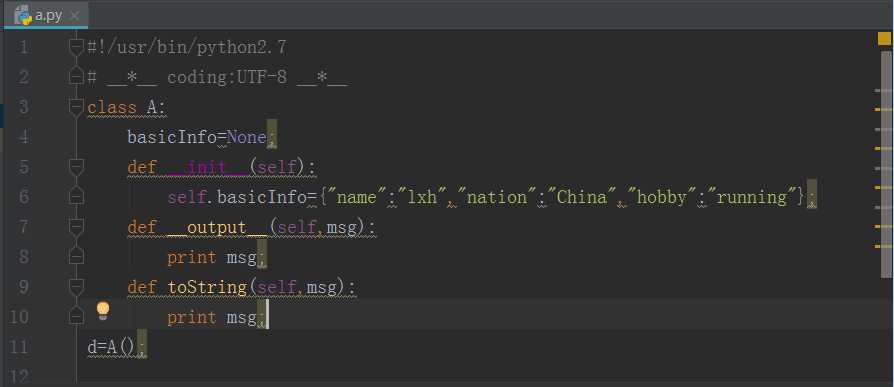
Task: Click 'basicInfo=None' on line 4
Action: click(x=197, y=137)
